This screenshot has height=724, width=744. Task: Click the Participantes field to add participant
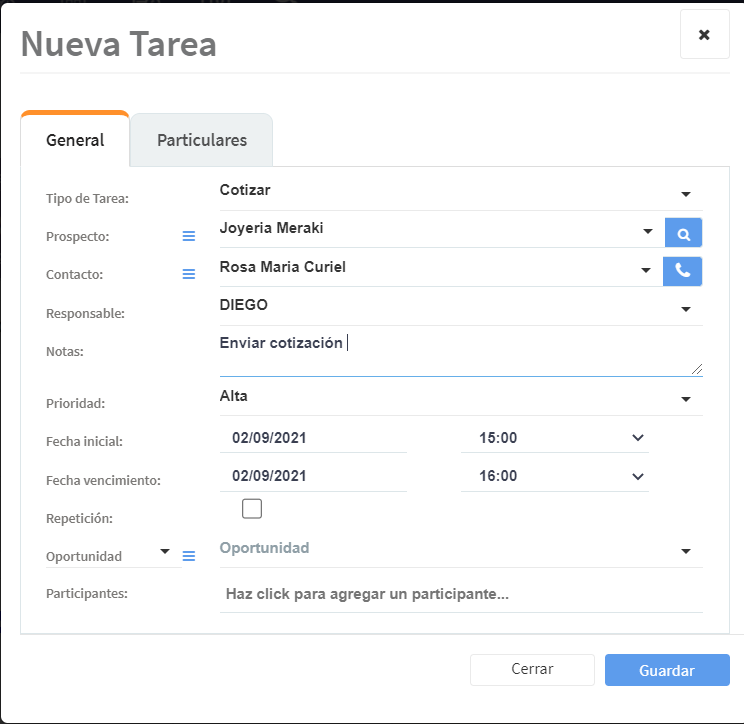coord(460,594)
